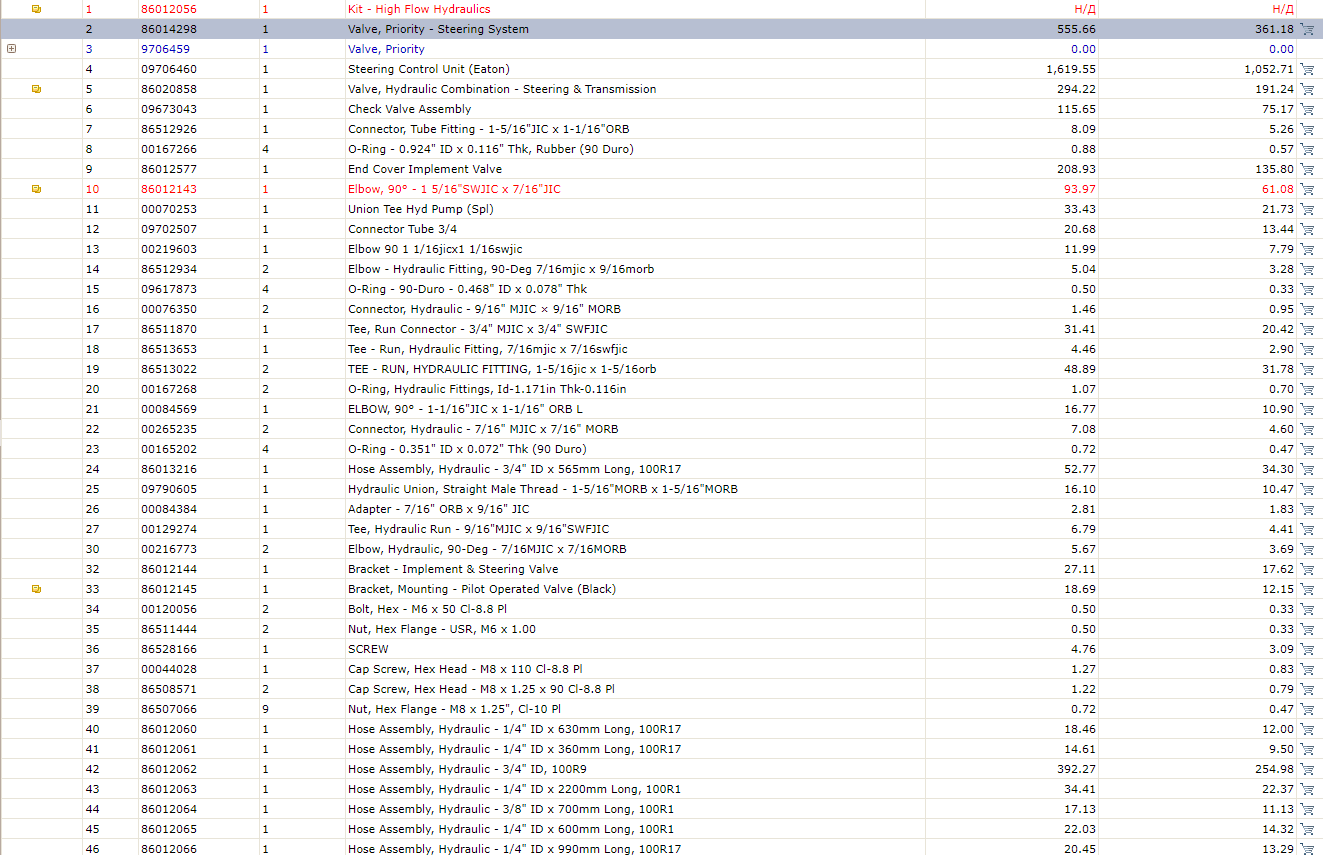Click cart icon for Adapter 7/16" ORB
1323x855 pixels.
click(1307, 509)
